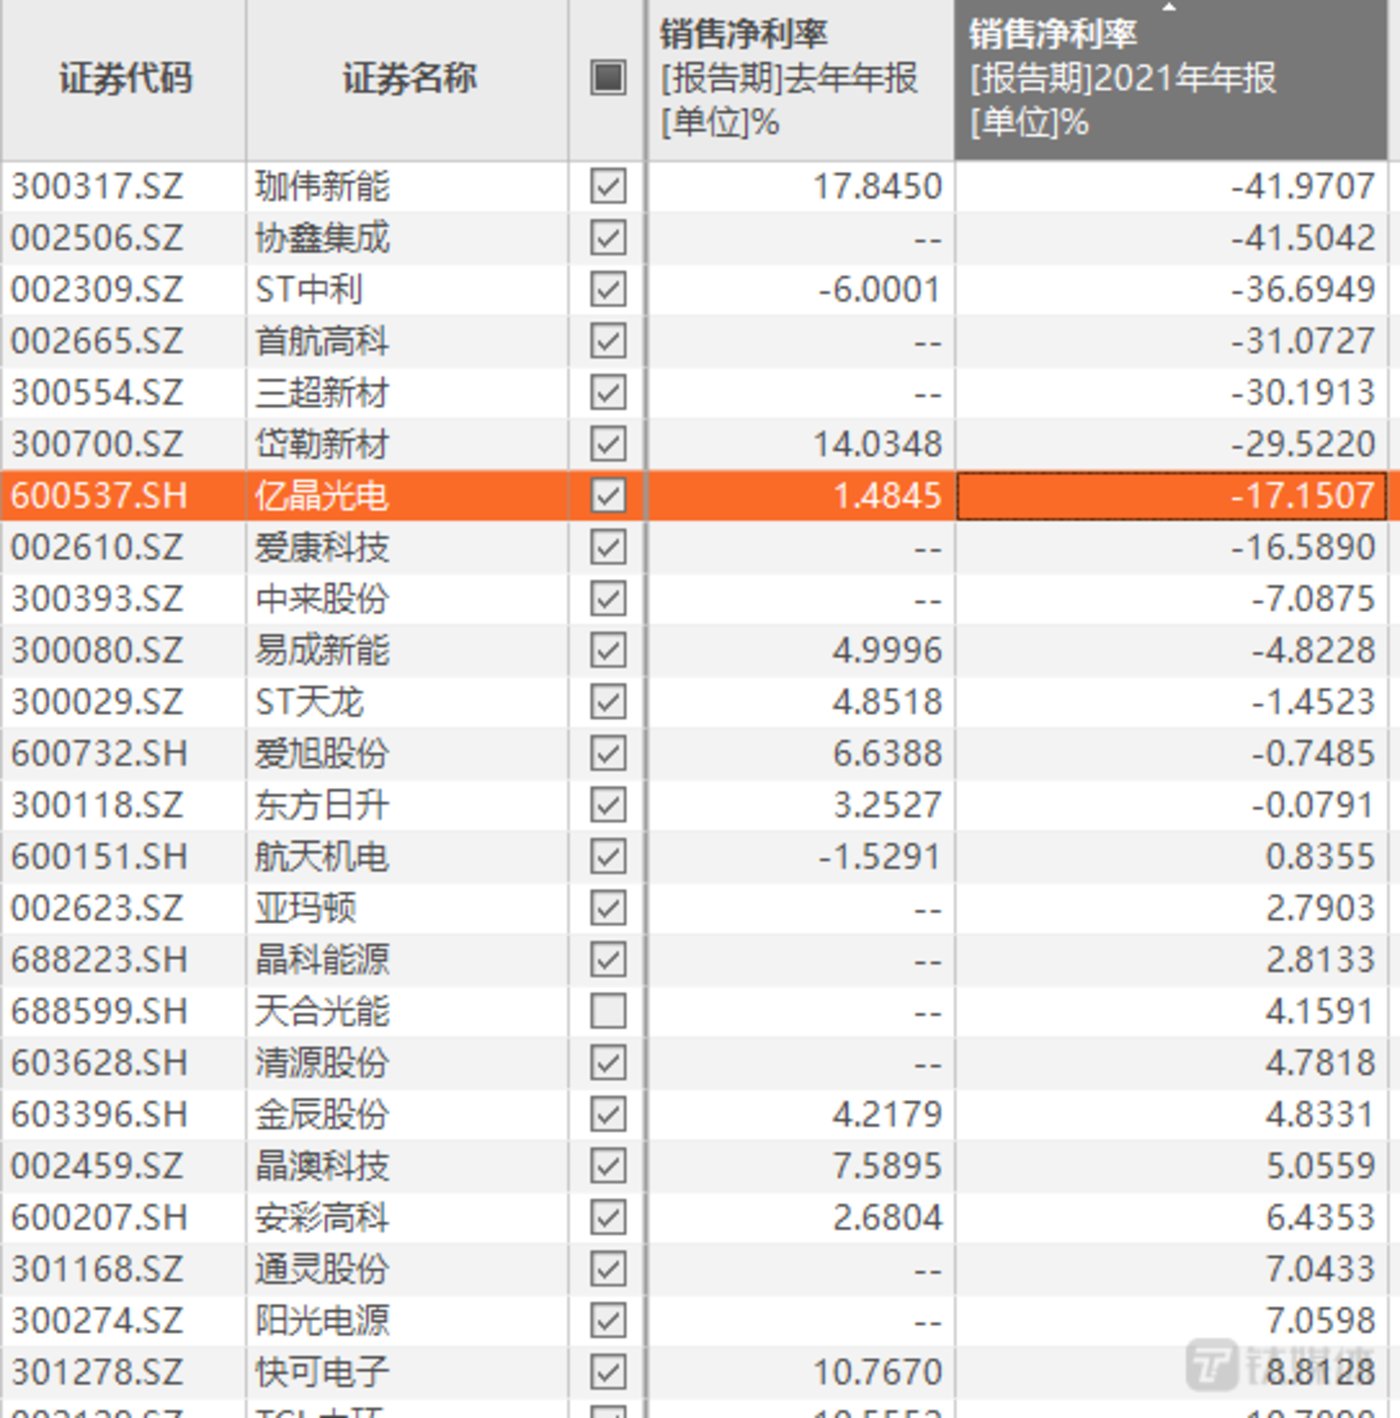Click the sort arrow above 2021年年报 column
Screen dimensions: 1400x1418
tap(1170, 10)
